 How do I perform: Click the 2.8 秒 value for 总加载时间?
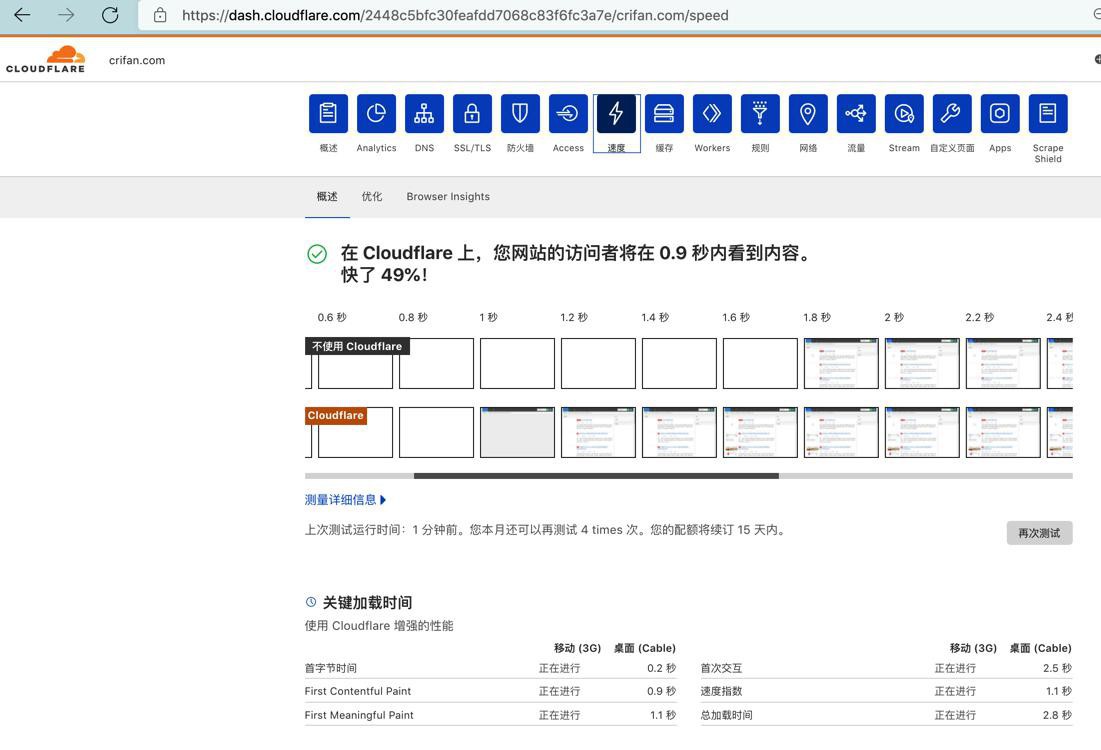coord(1057,715)
